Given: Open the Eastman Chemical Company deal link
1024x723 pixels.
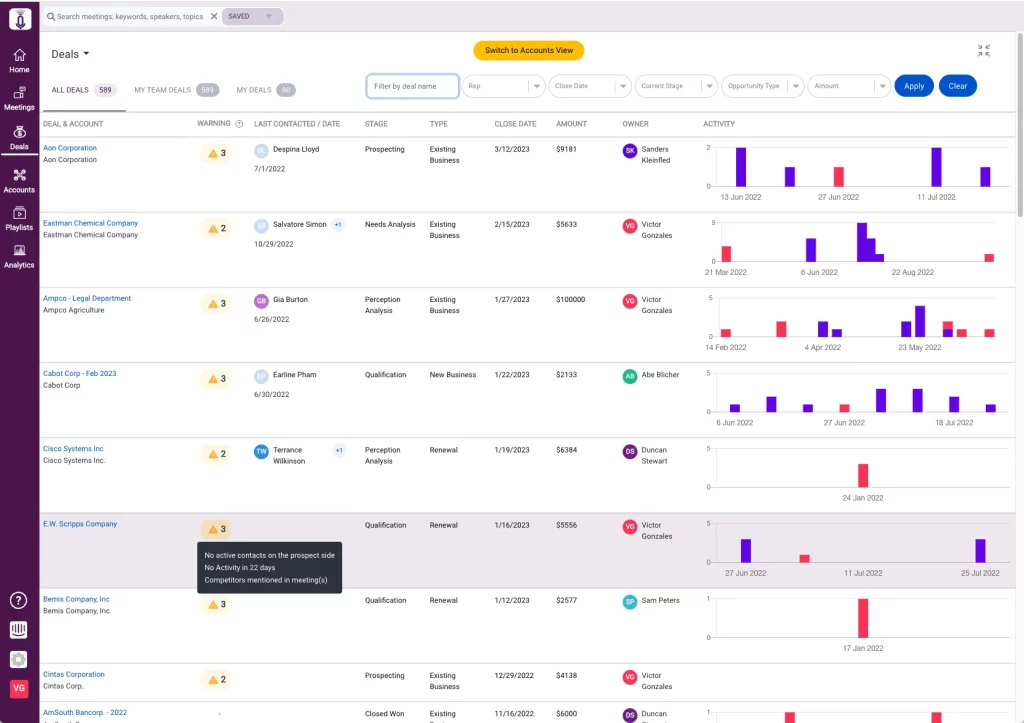Looking at the screenshot, I should pos(91,223).
